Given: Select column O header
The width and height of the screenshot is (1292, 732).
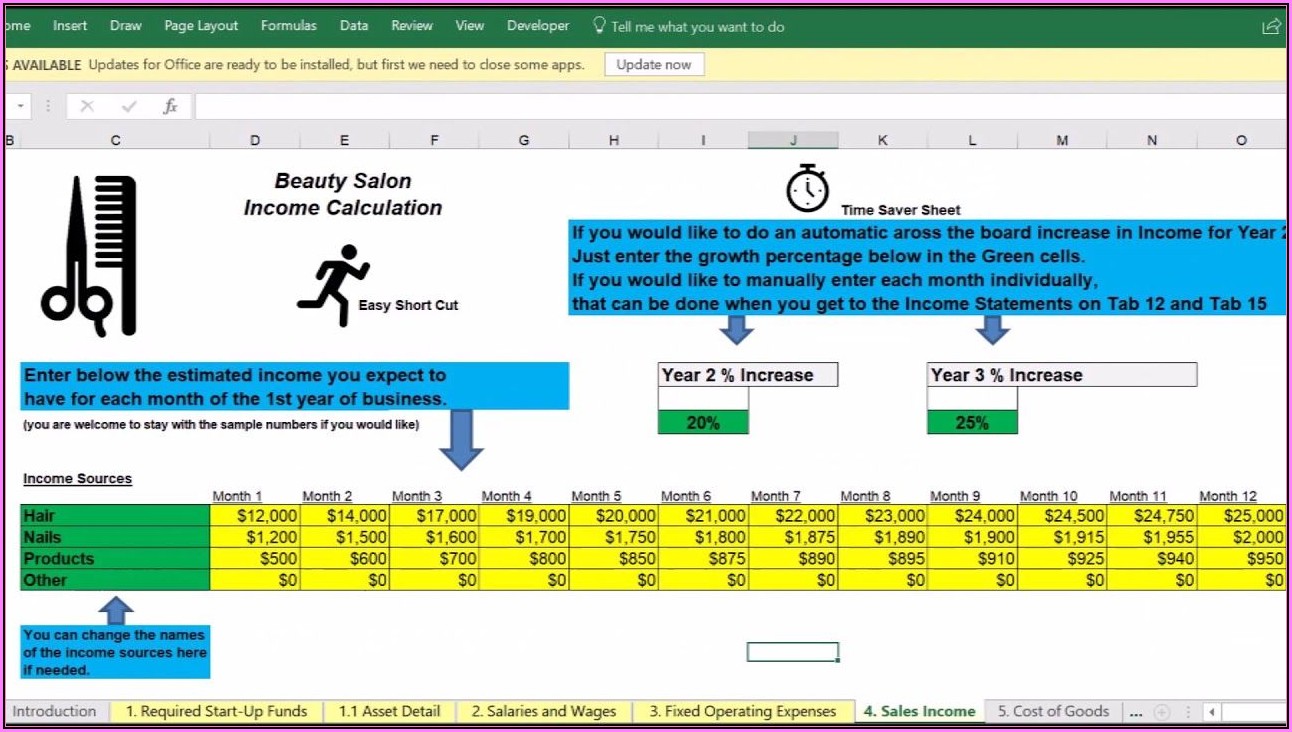Looking at the screenshot, I should (1241, 141).
